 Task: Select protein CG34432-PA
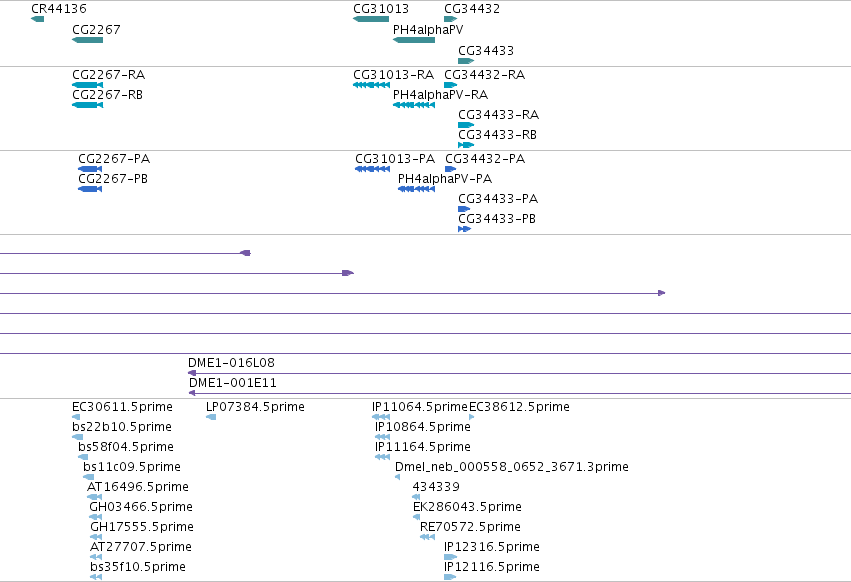pos(450,169)
